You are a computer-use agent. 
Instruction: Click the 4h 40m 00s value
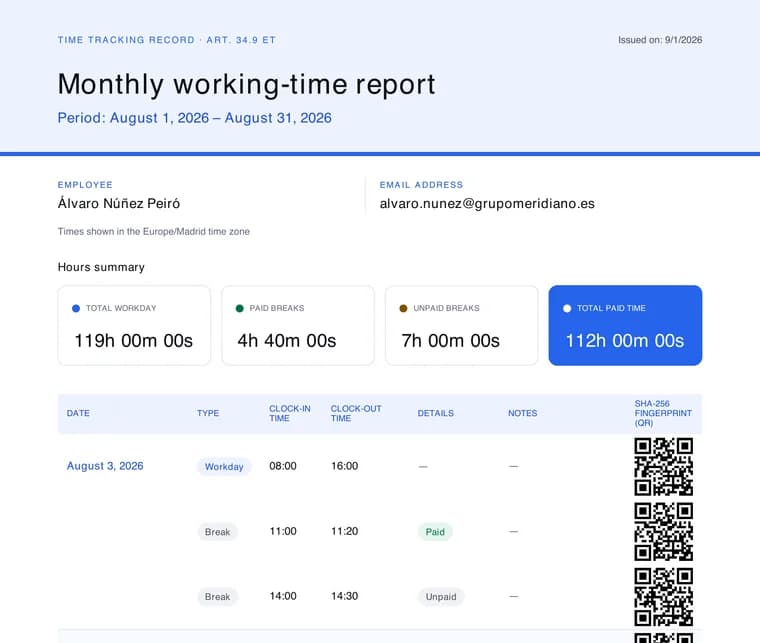(287, 341)
